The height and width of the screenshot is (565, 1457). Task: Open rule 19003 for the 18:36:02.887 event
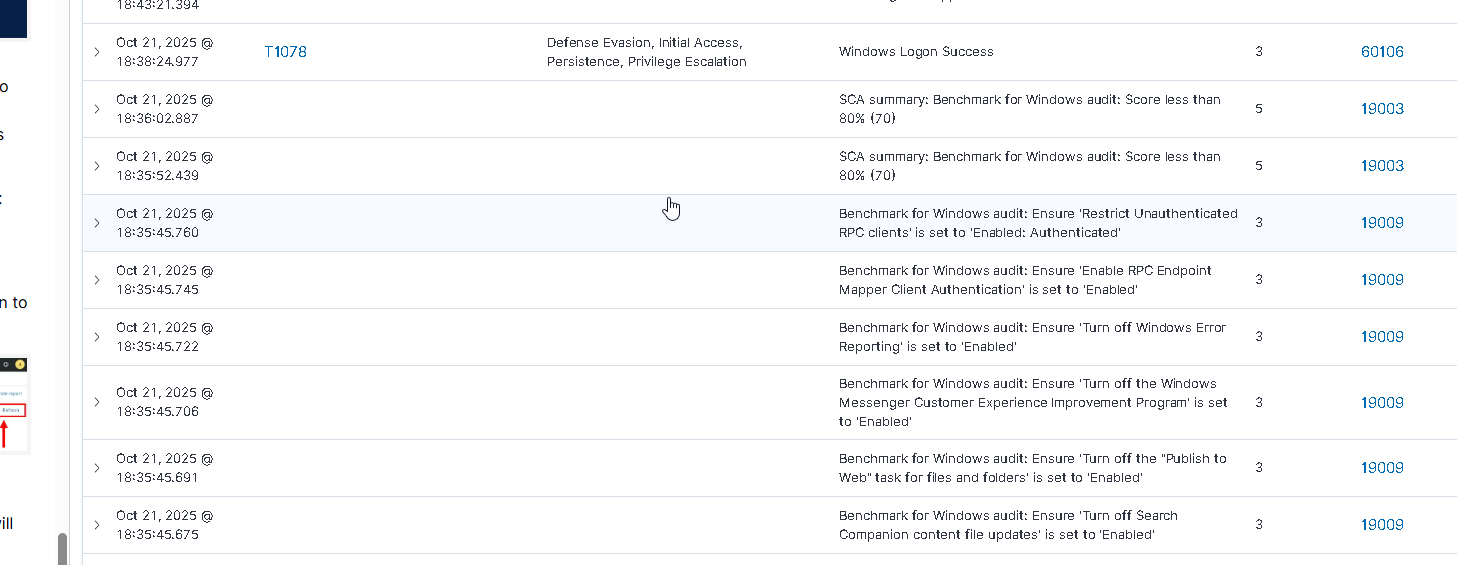1382,109
